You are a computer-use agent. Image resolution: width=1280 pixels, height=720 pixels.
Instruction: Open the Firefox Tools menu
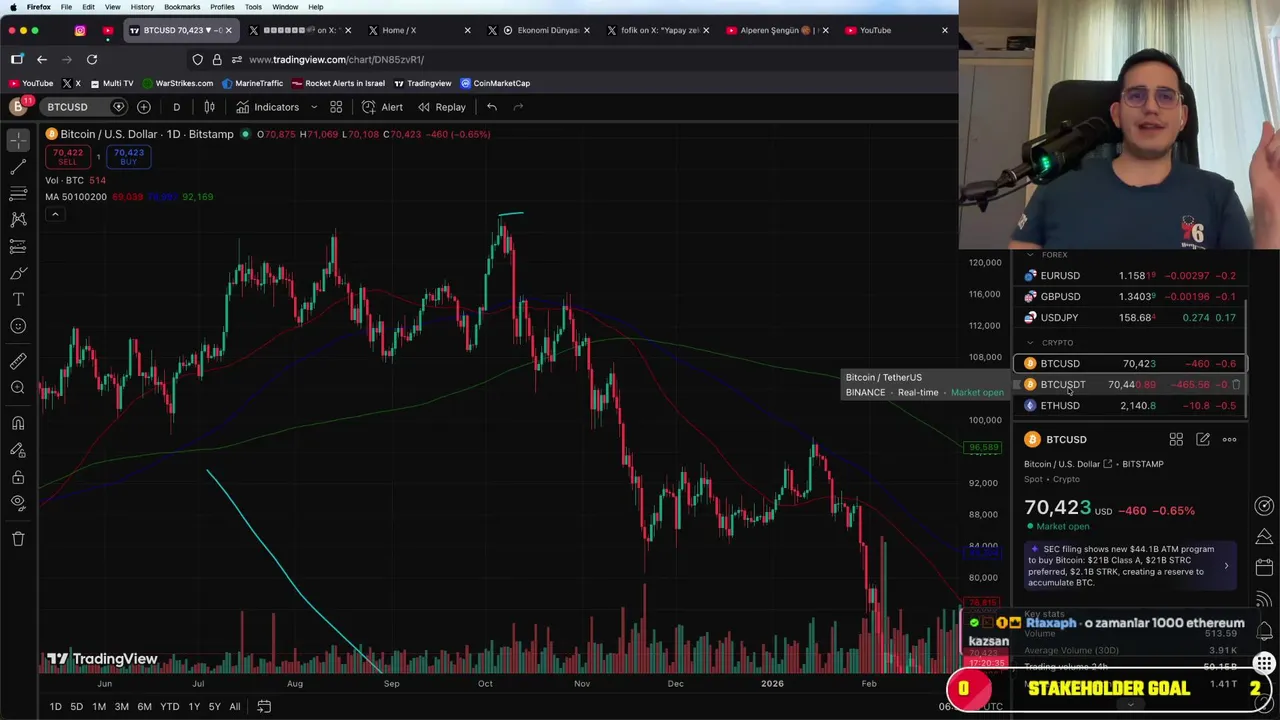(253, 7)
